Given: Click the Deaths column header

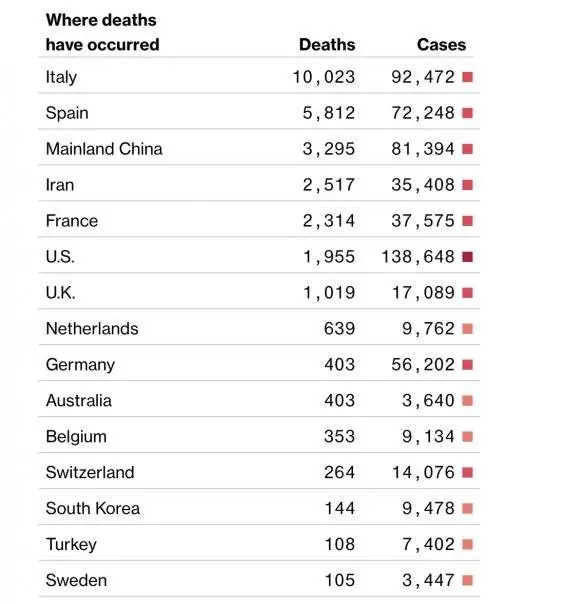Looking at the screenshot, I should pyautogui.click(x=327, y=45).
